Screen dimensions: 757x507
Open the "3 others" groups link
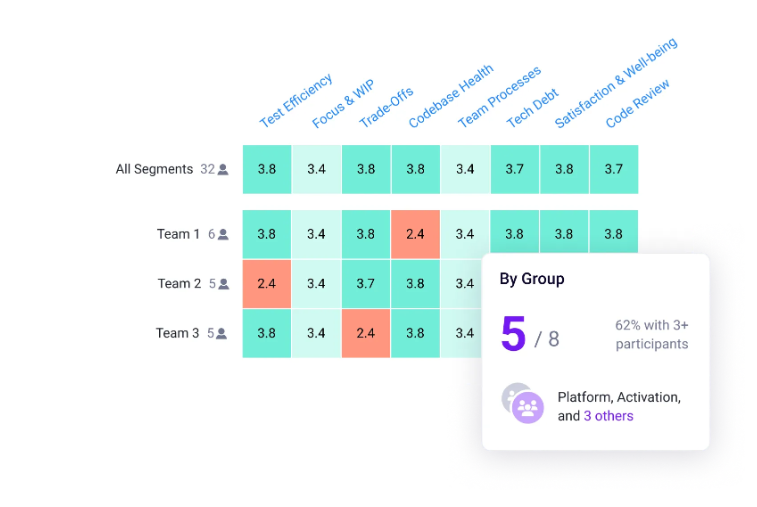click(x=608, y=416)
